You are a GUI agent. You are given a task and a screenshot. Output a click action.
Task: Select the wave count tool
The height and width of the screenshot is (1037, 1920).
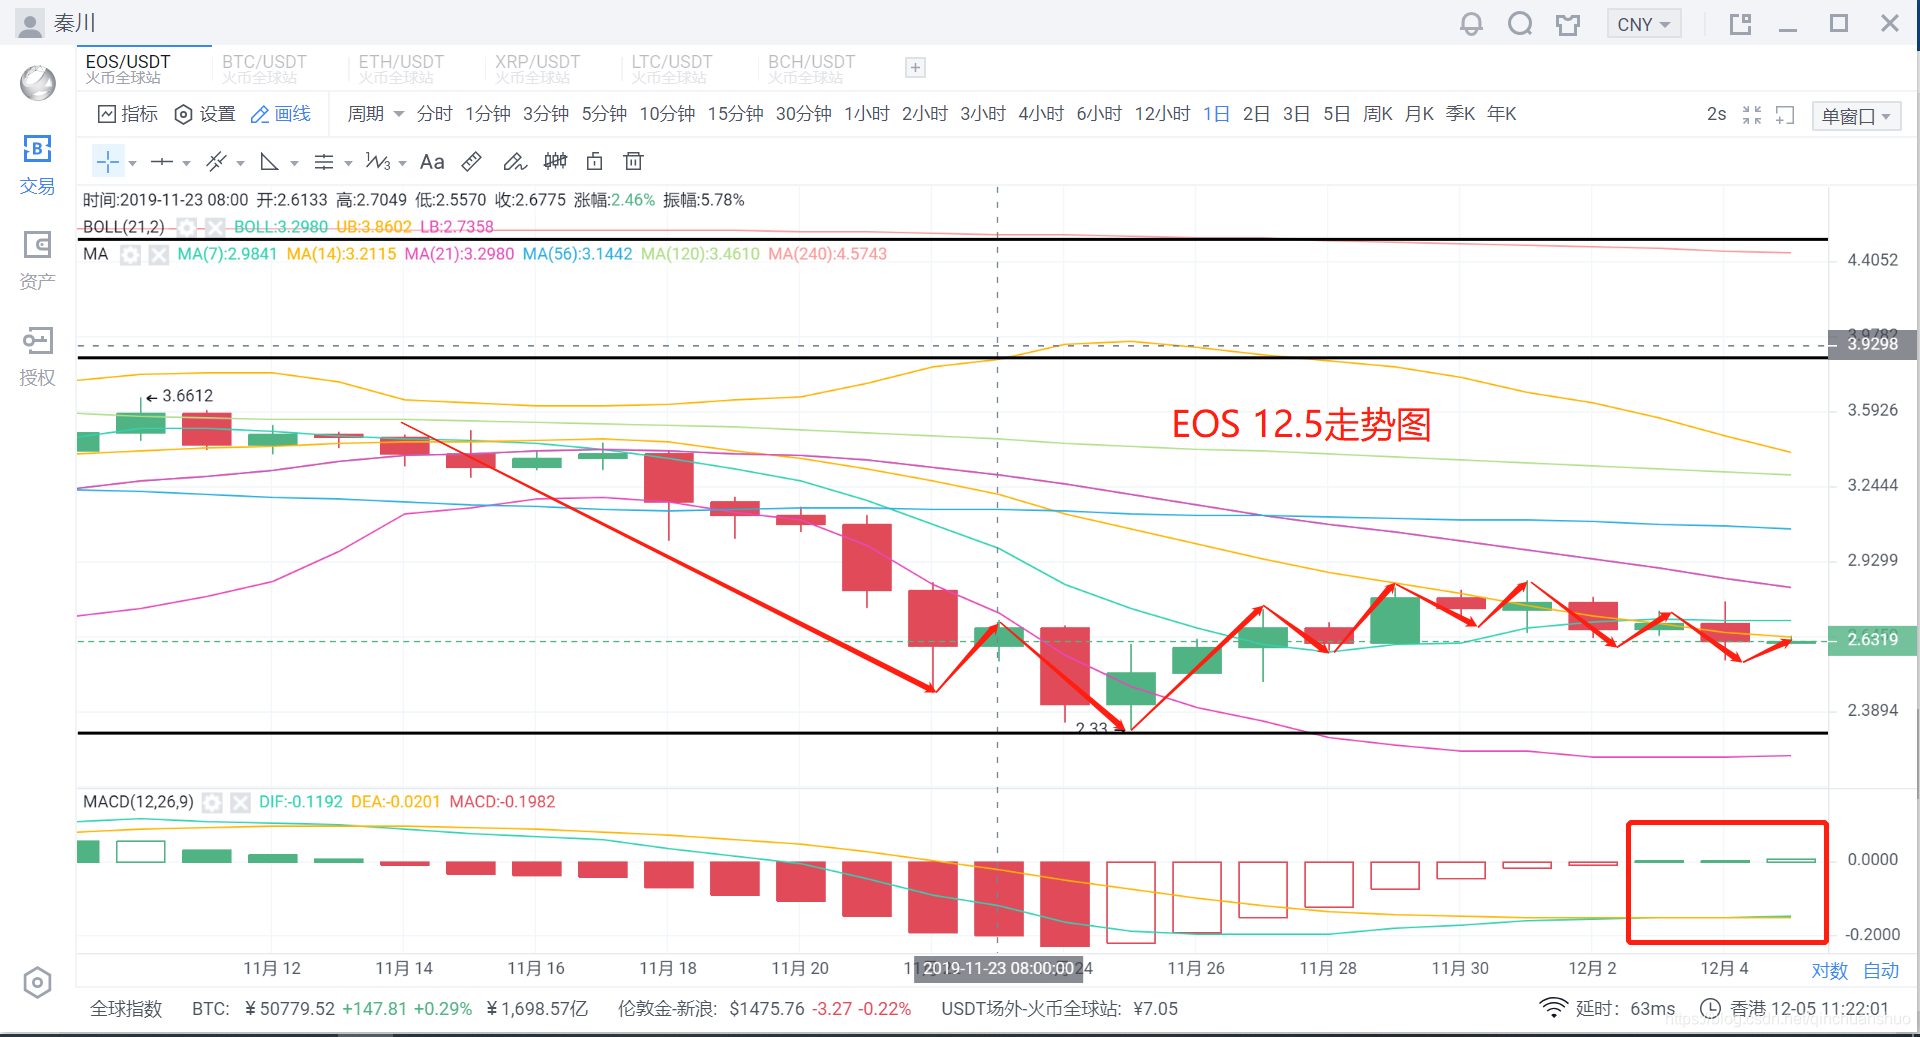pos(378,161)
